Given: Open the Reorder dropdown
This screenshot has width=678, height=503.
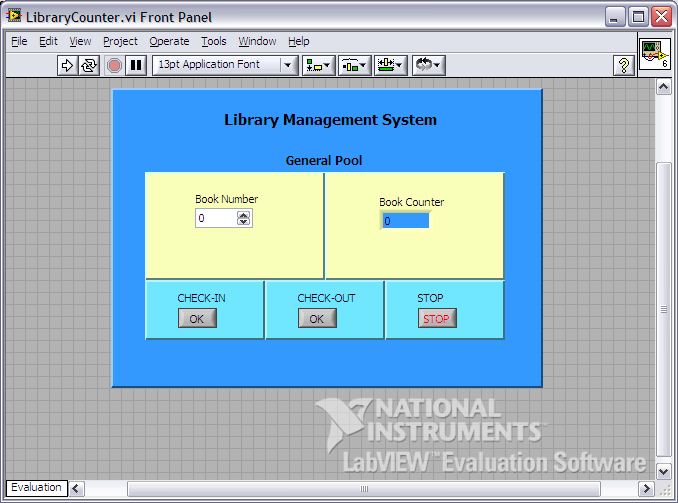Looking at the screenshot, I should pos(428,65).
